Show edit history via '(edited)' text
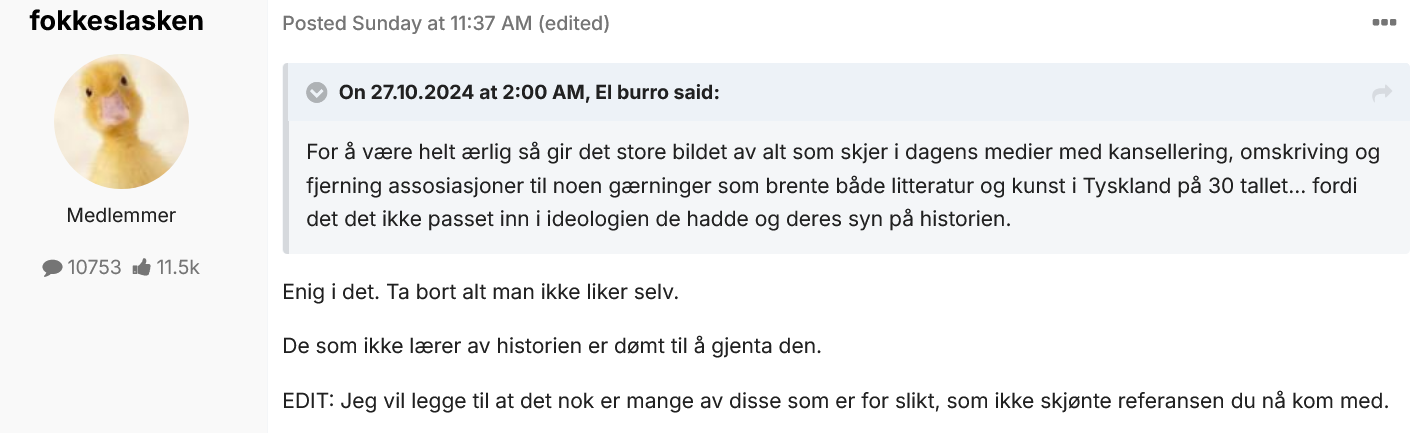Image resolution: width=1425 pixels, height=433 pixels. coord(574,23)
